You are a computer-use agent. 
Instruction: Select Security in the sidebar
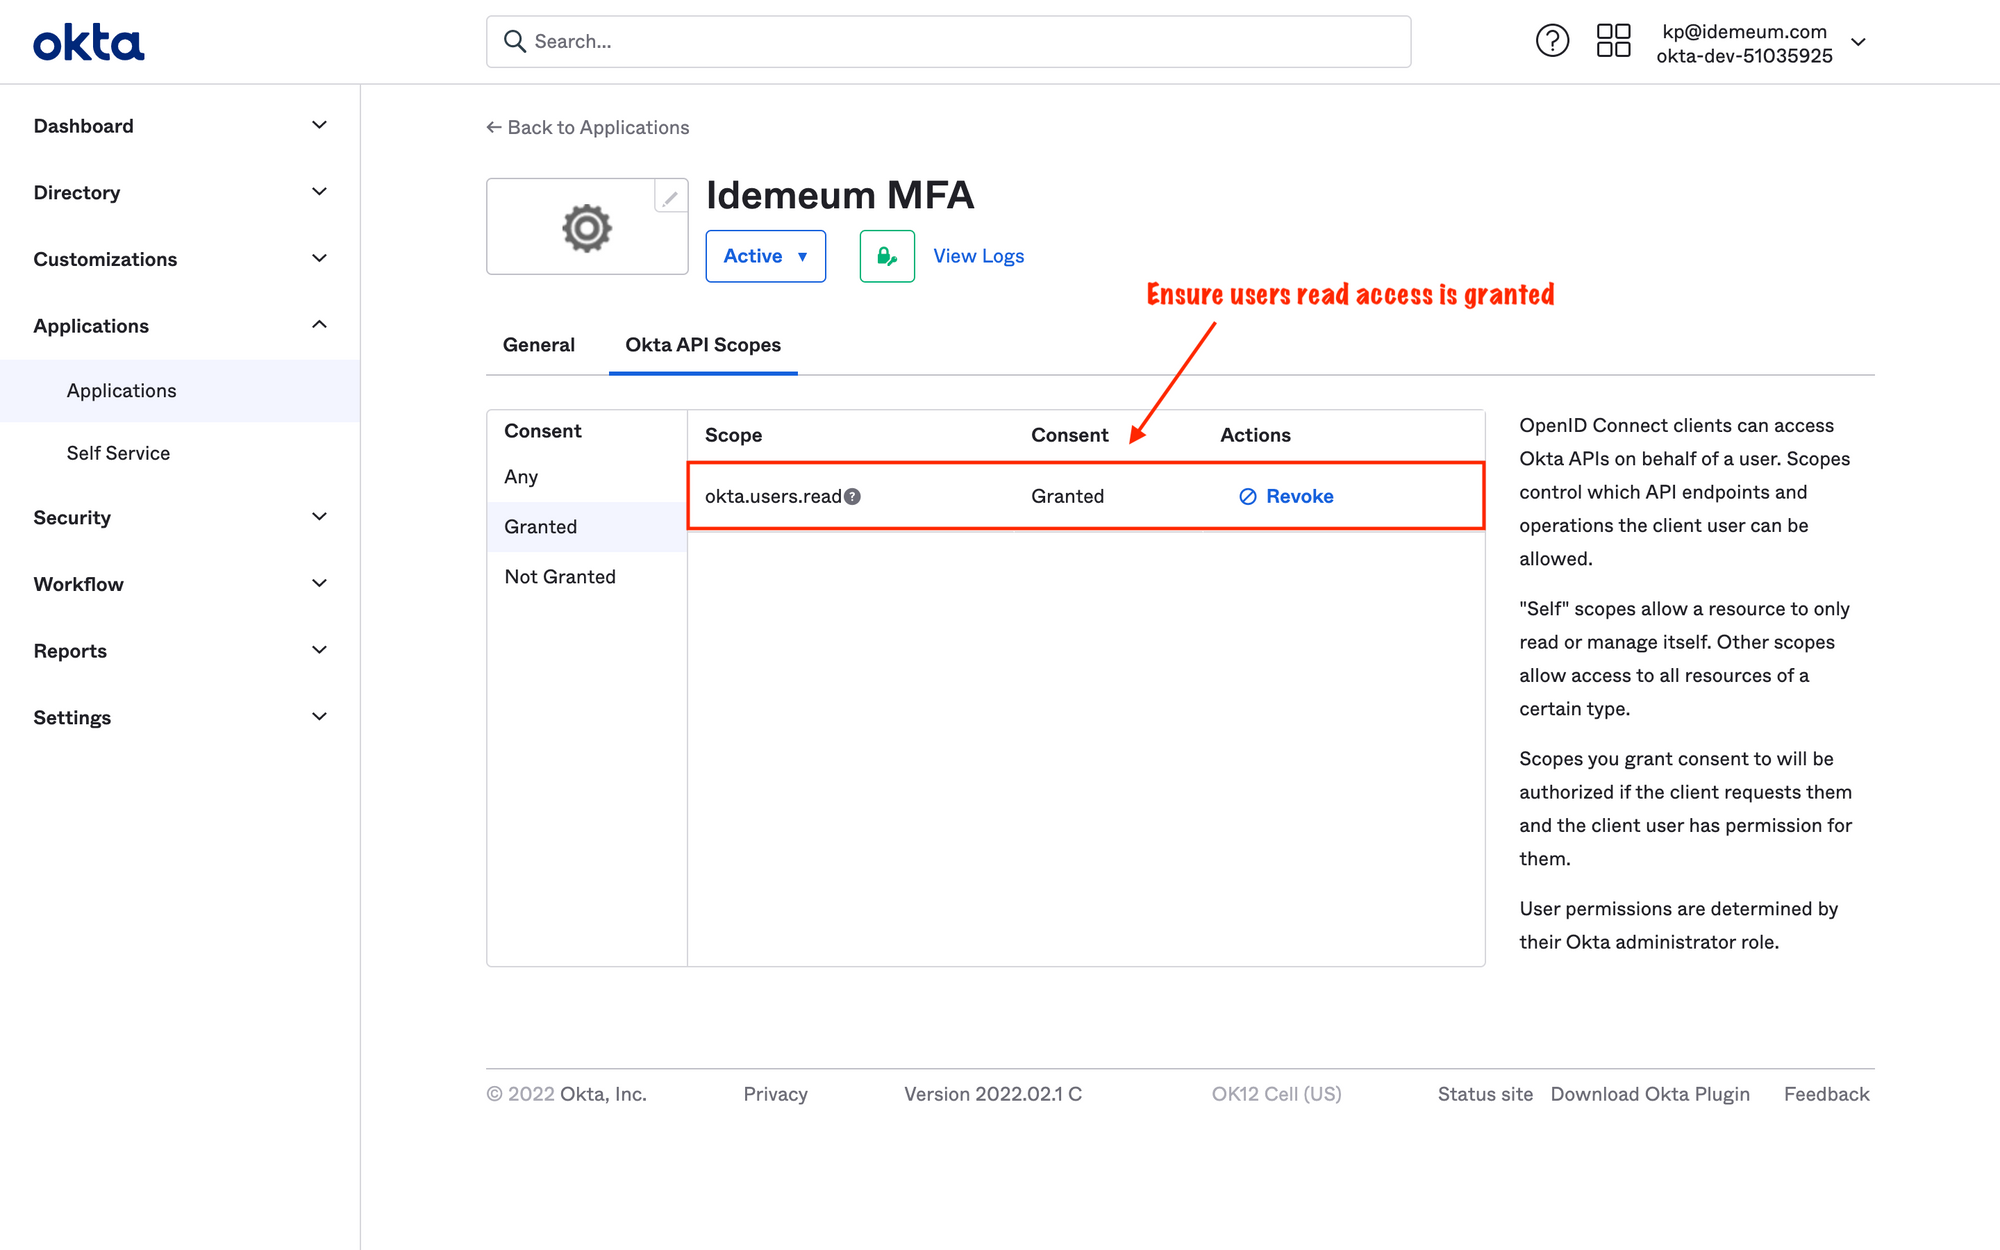coord(72,518)
